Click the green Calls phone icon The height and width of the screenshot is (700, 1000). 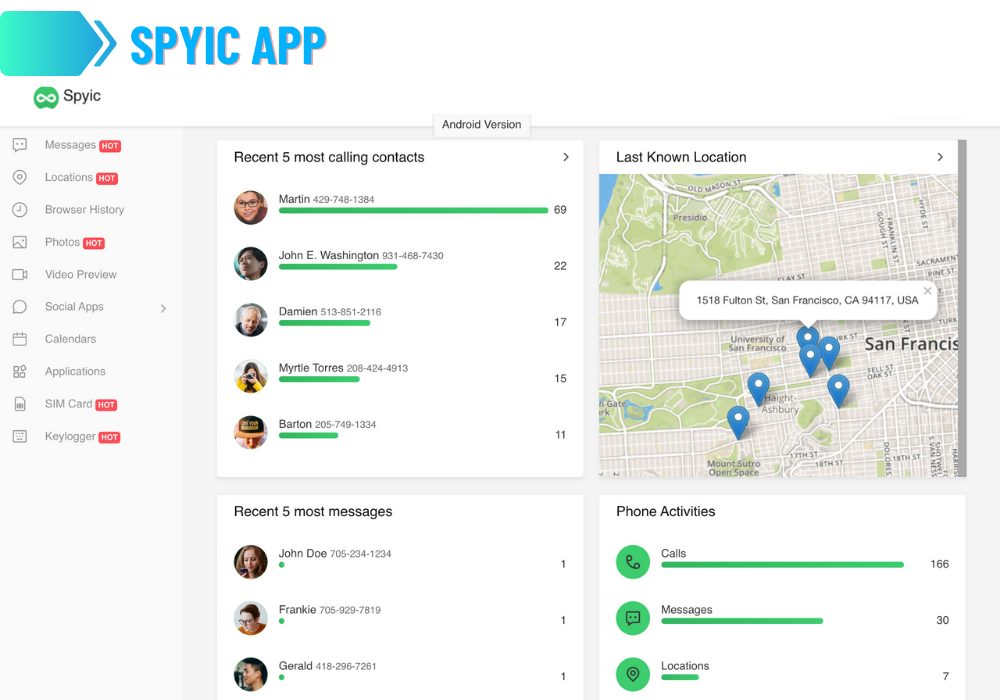(x=632, y=562)
